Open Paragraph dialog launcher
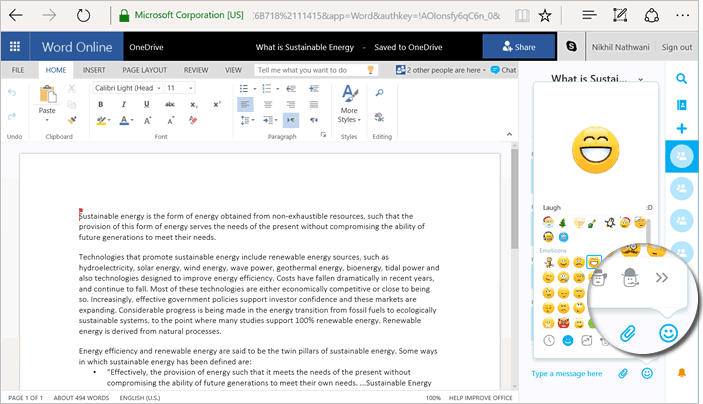The image size is (703, 404). point(323,135)
